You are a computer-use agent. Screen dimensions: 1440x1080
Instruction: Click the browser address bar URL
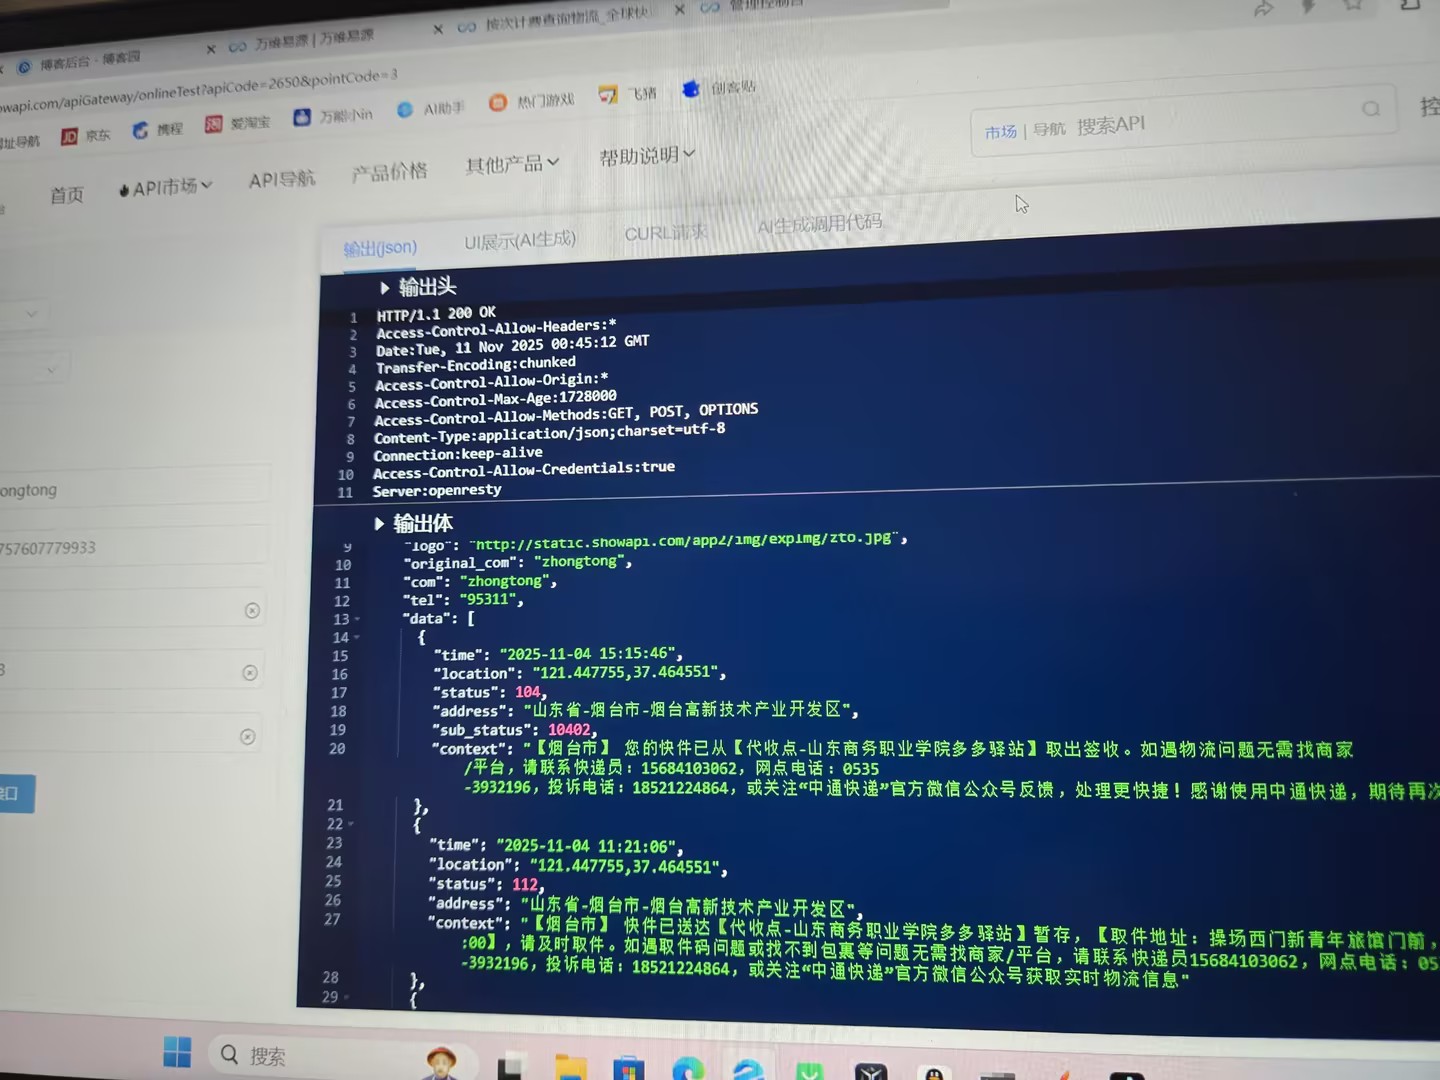(x=198, y=90)
